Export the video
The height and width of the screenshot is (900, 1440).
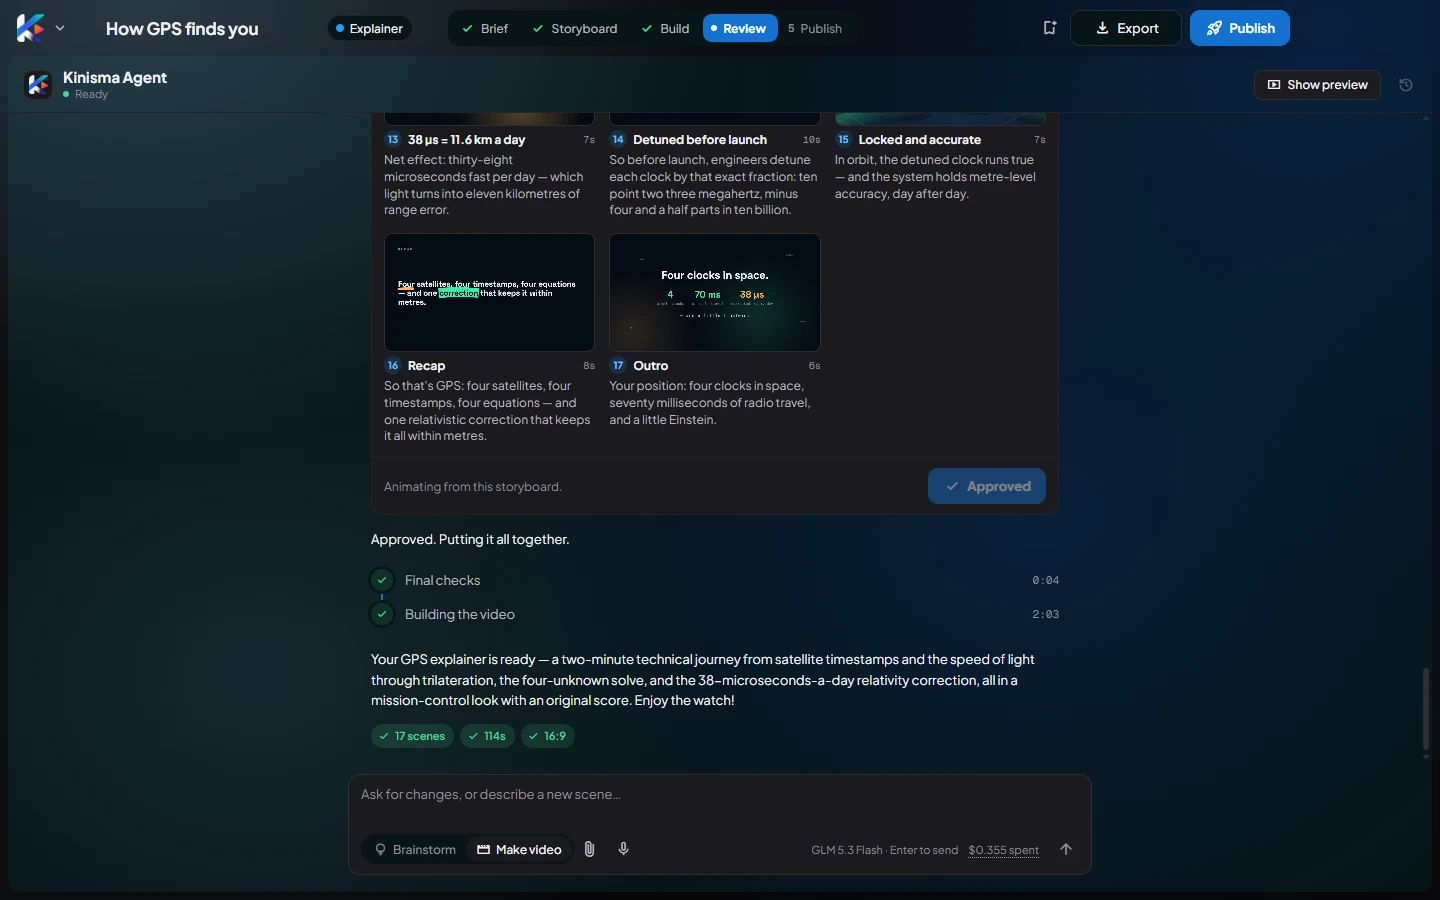[1126, 28]
